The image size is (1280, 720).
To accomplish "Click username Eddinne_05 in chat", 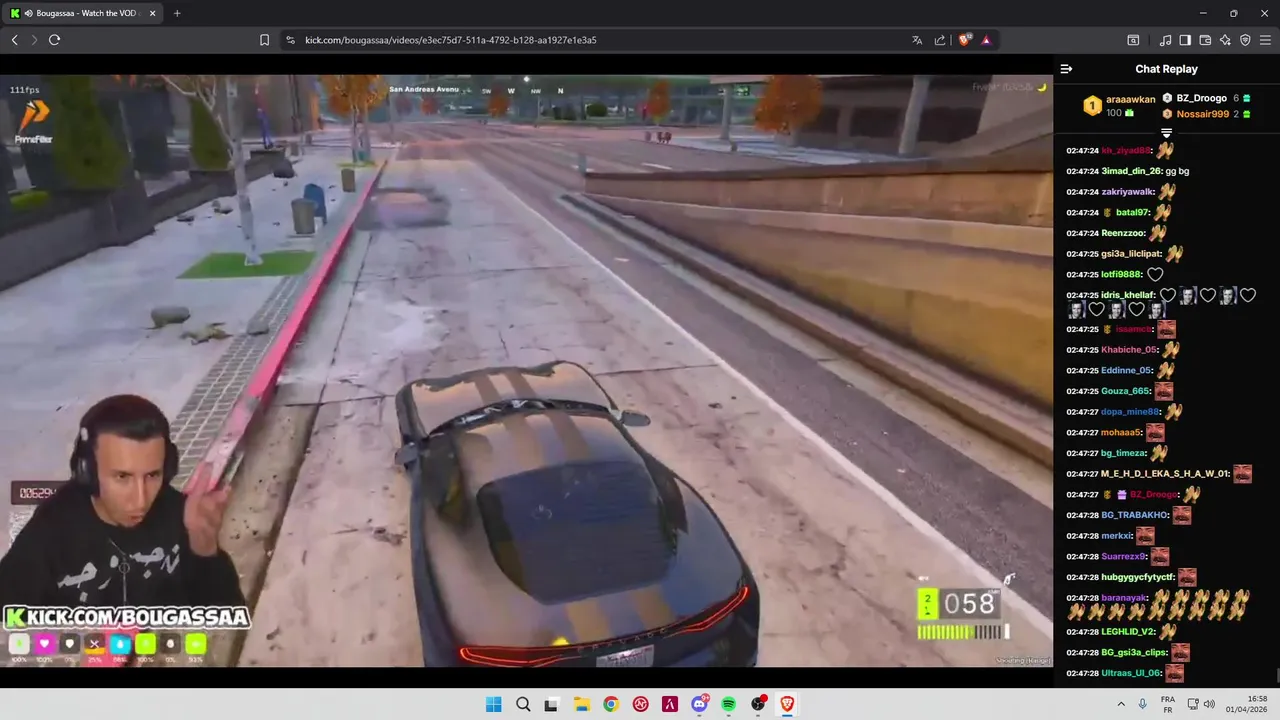I will (1126, 370).
